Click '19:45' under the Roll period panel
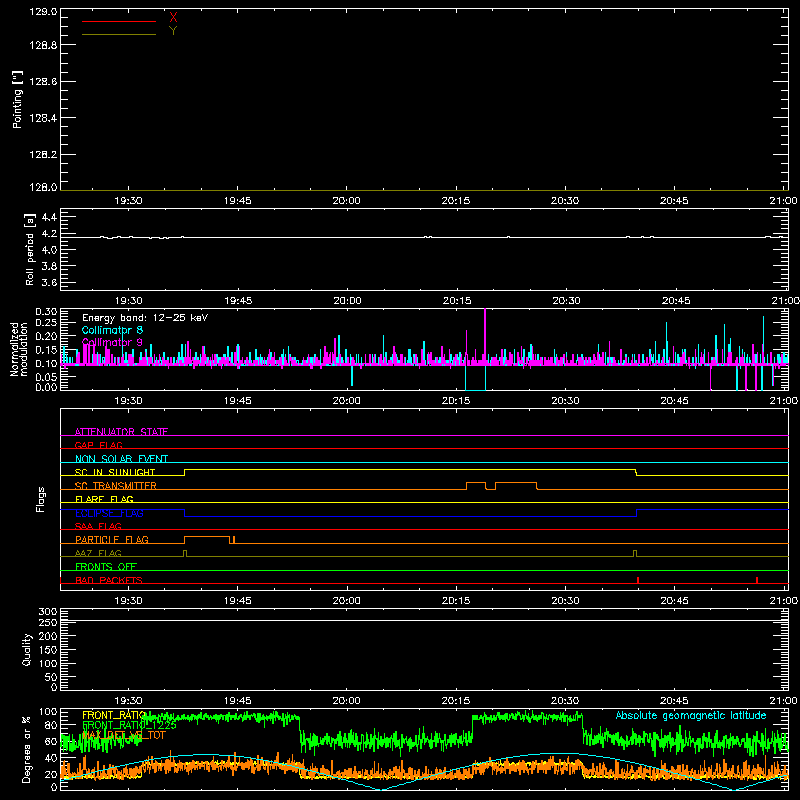Viewport: 800px width, 800px height. (238, 301)
